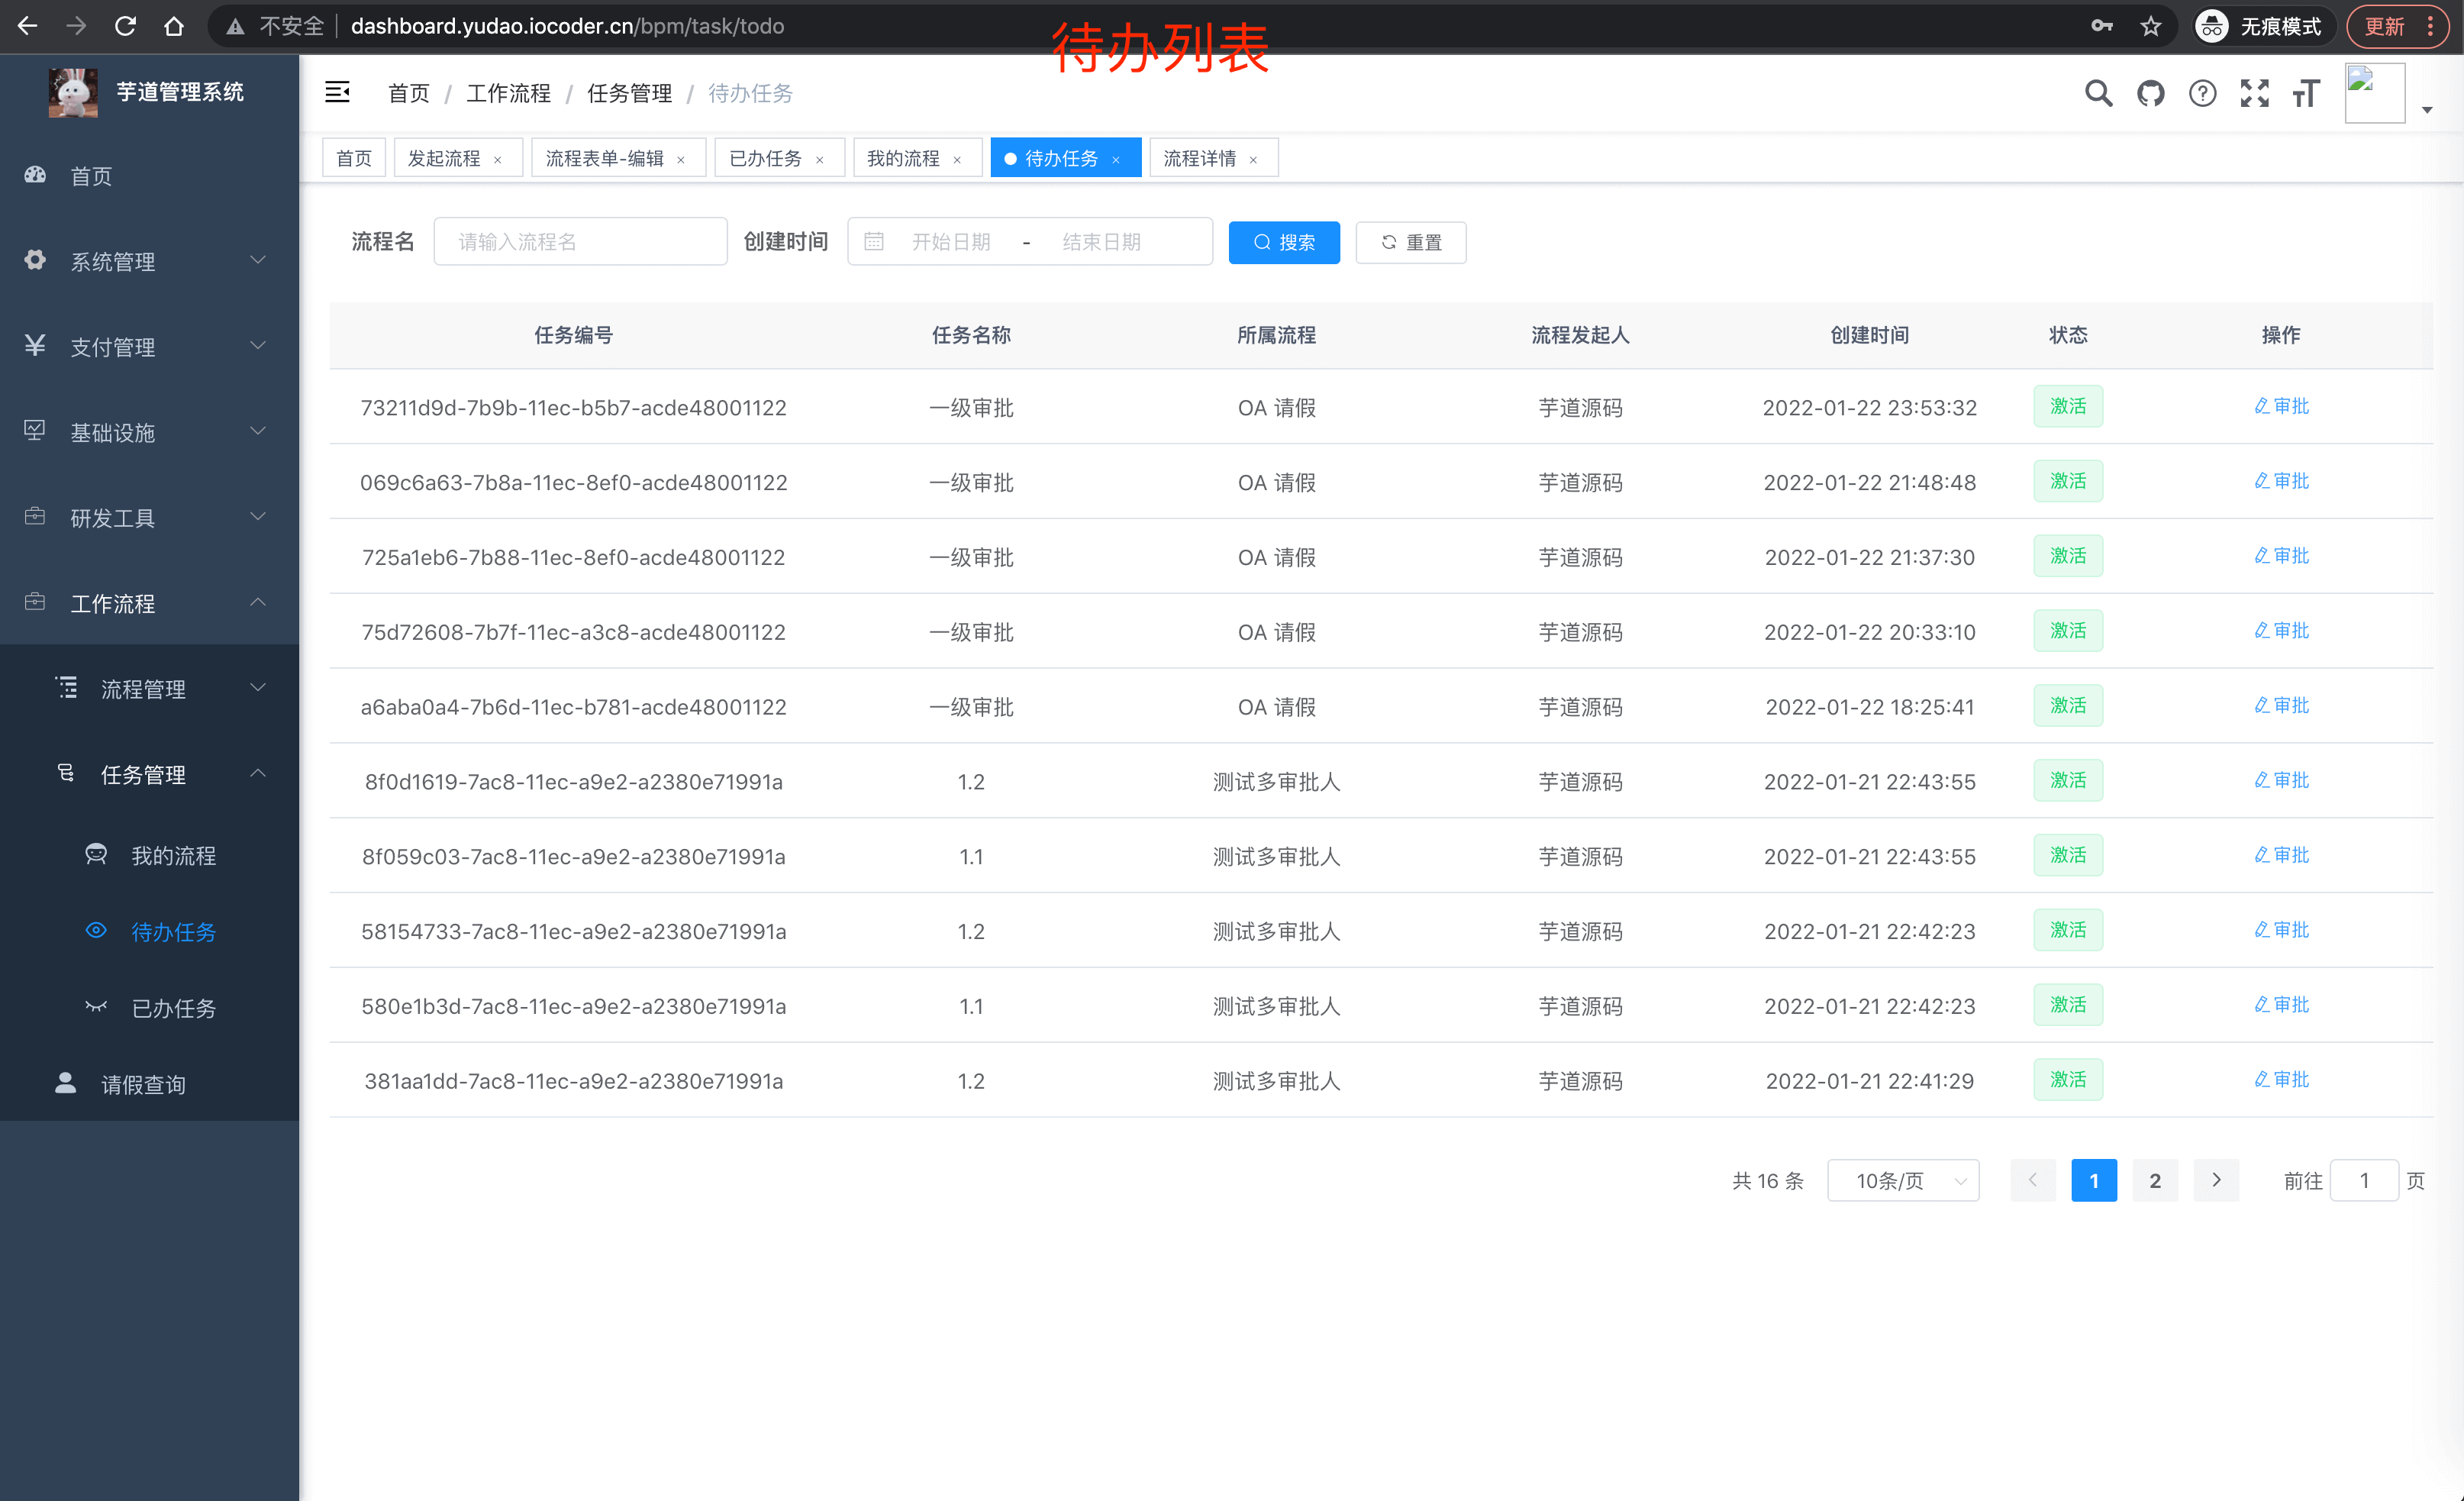
Task: Click the user avatar in the top right
Action: pos(2375,92)
